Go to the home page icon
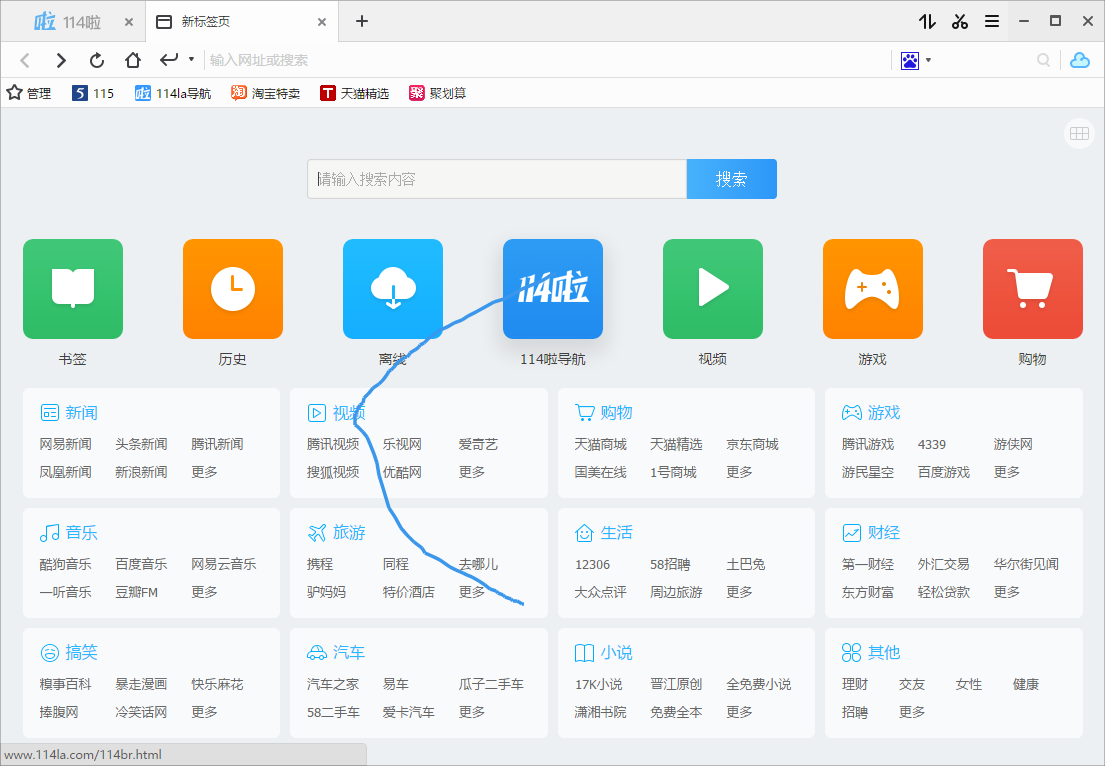This screenshot has height=766, width=1105. [132, 61]
